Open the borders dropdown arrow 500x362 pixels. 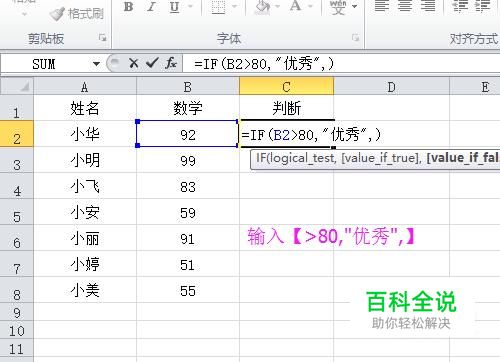click(234, 7)
